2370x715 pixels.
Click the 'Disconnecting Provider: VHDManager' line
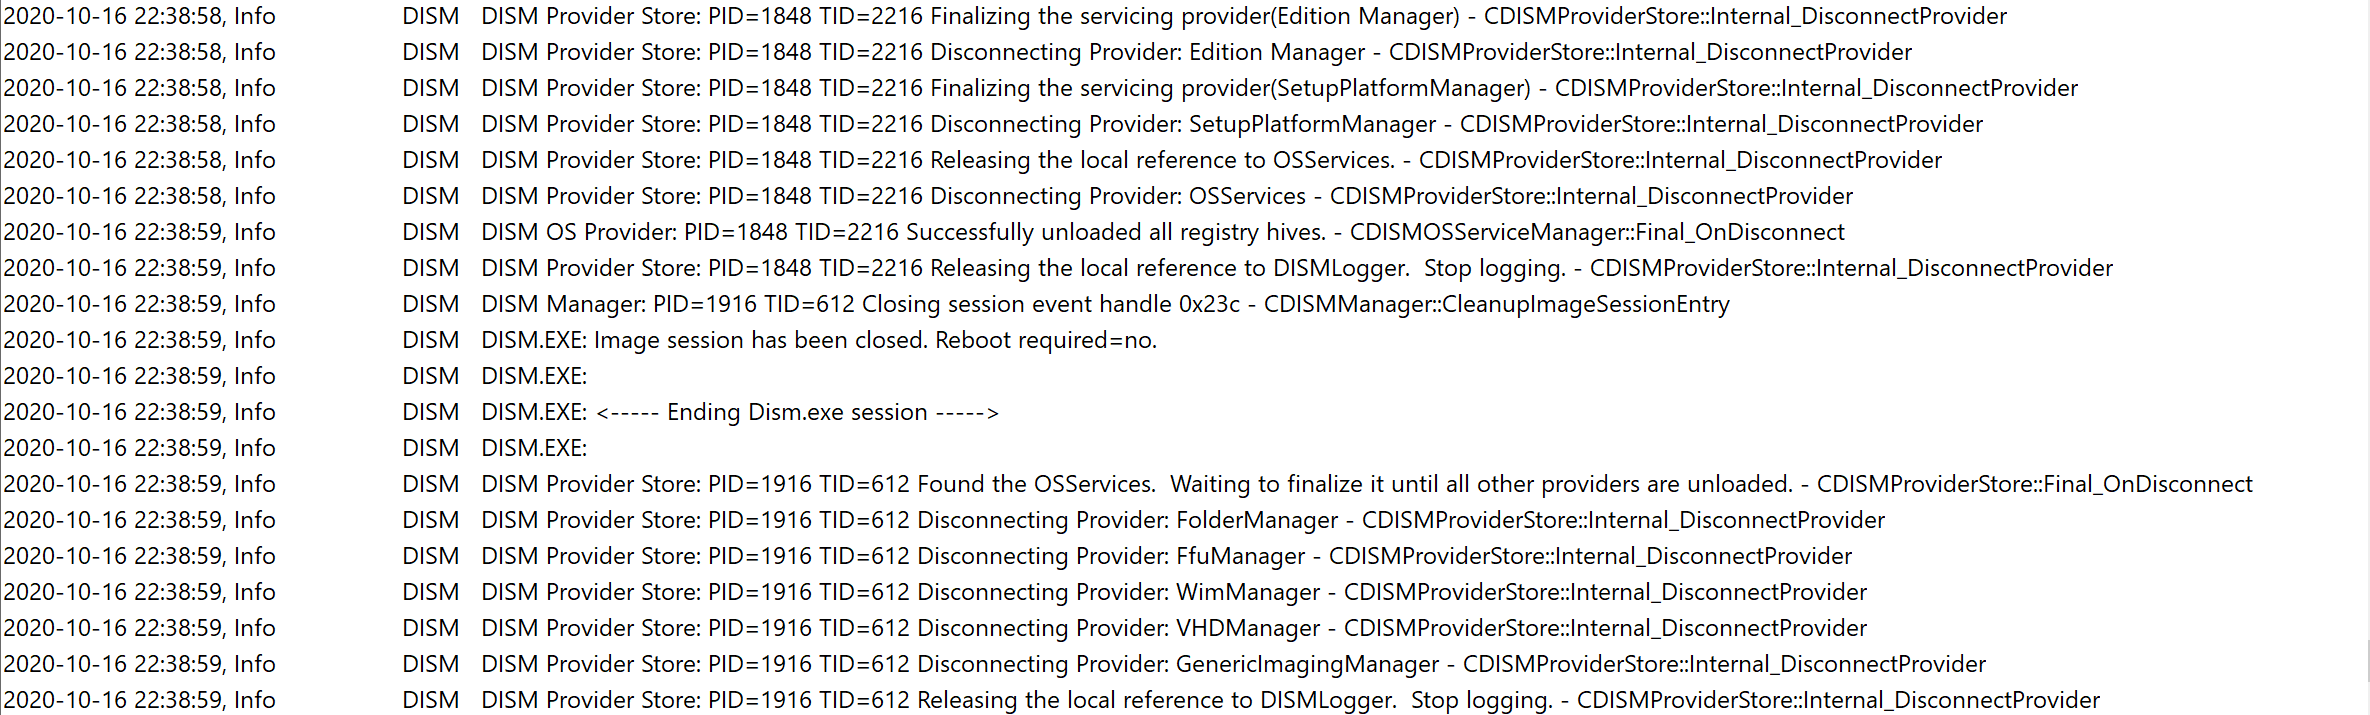(x=1118, y=628)
